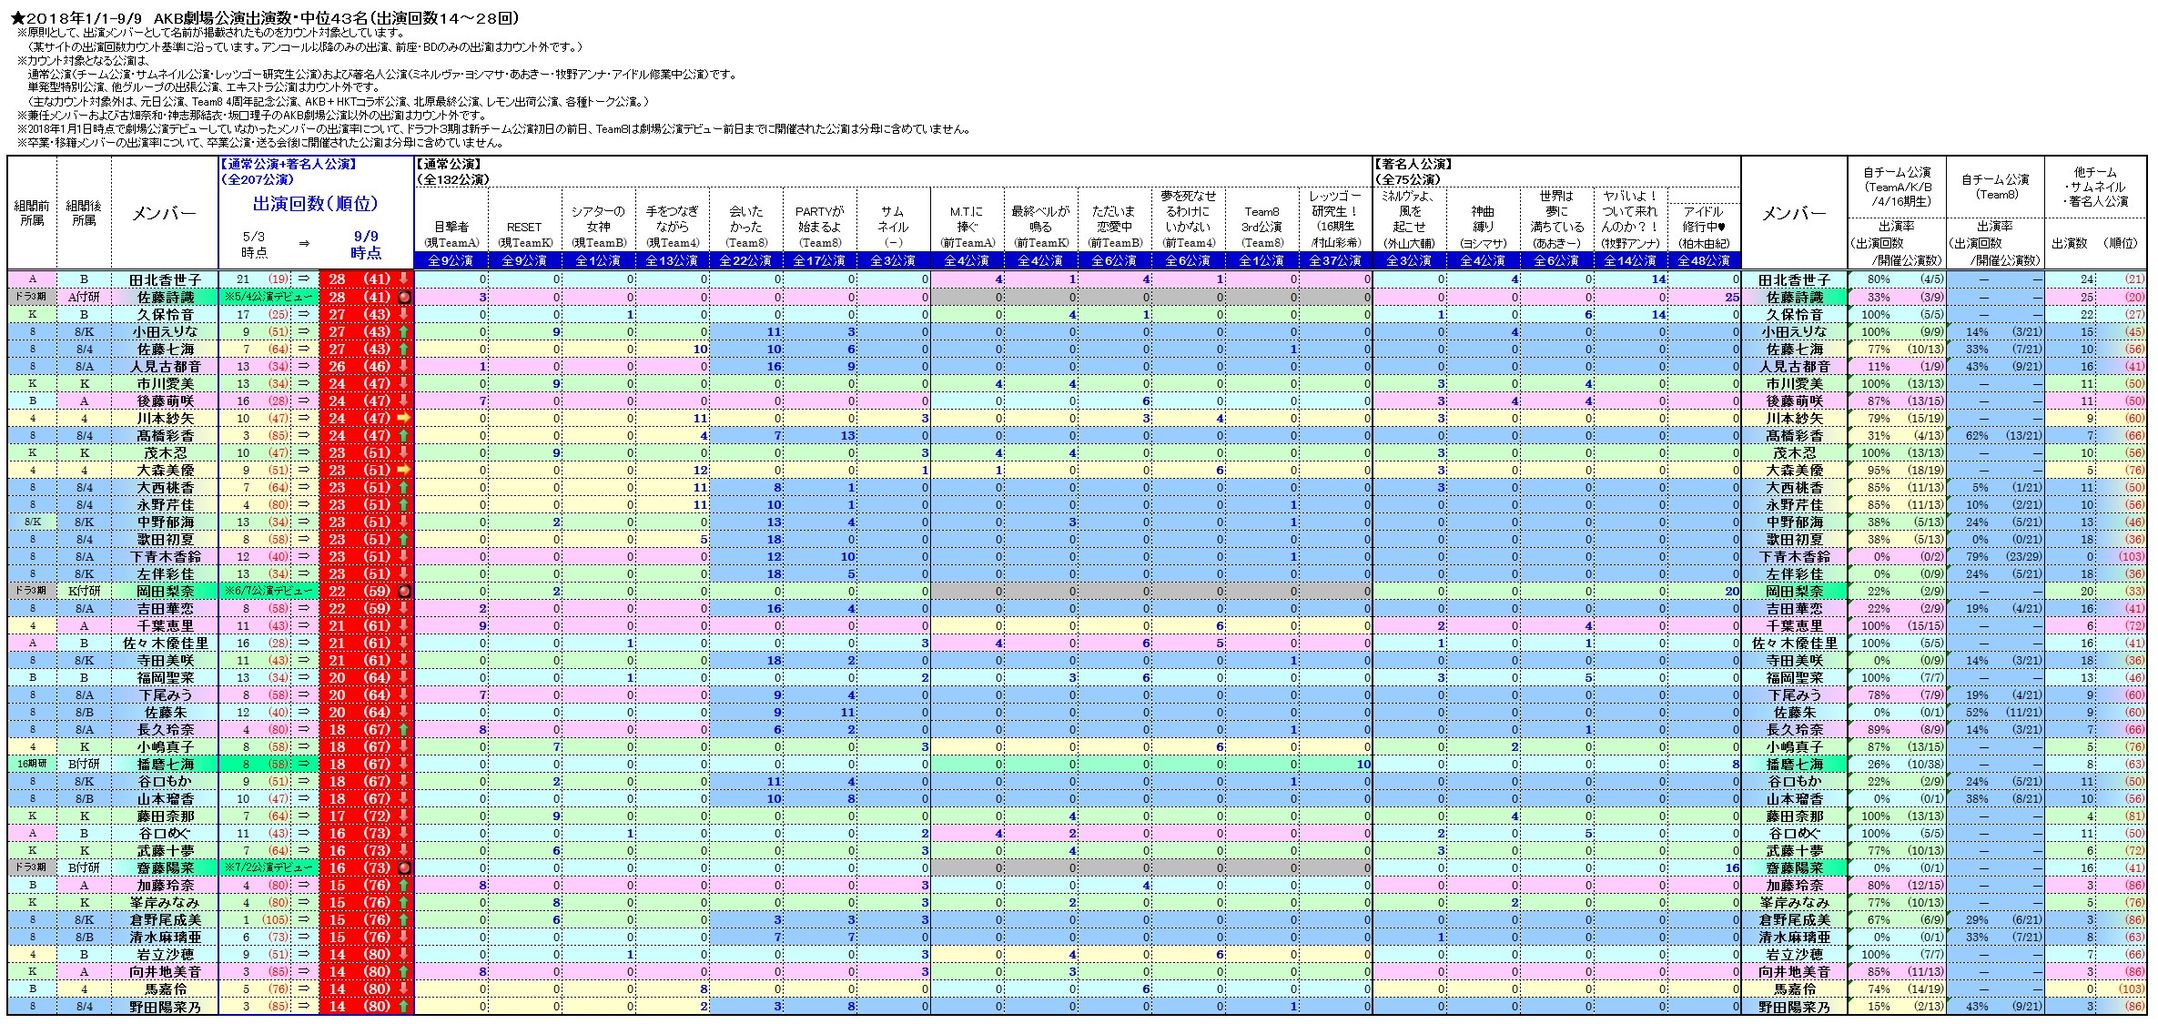The image size is (2158, 1024).
Task: Select the green up arrow in 向井地美音's row
Action: point(404,972)
